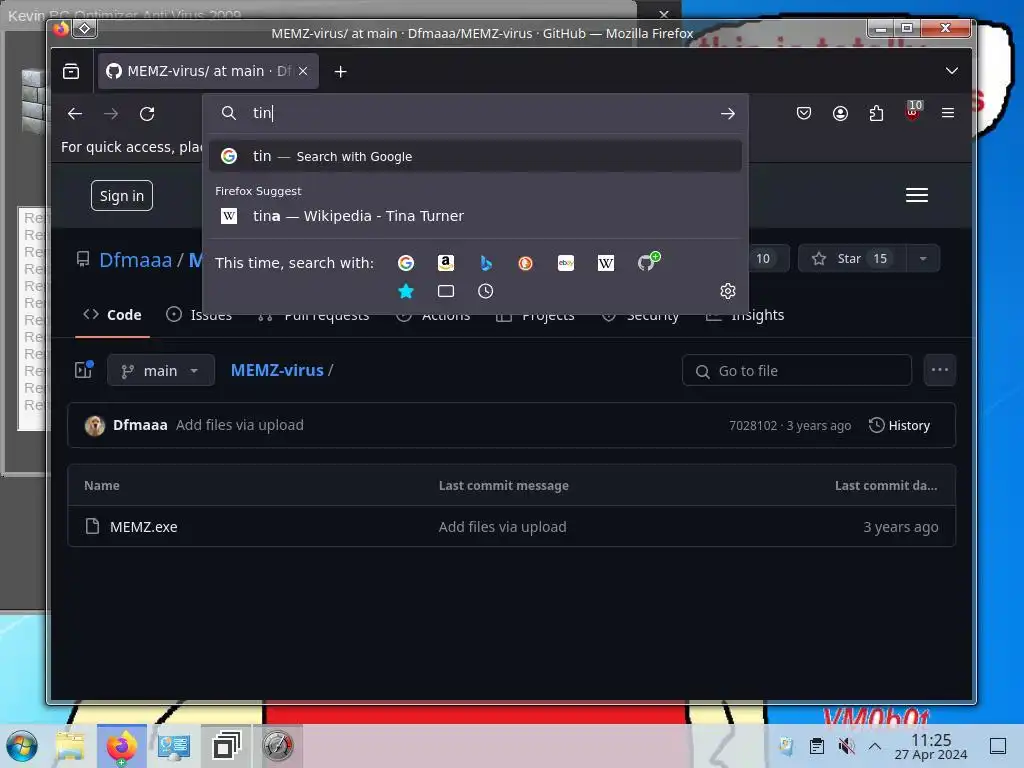Open the more options ellipsis button
1024x768 pixels.
940,370
